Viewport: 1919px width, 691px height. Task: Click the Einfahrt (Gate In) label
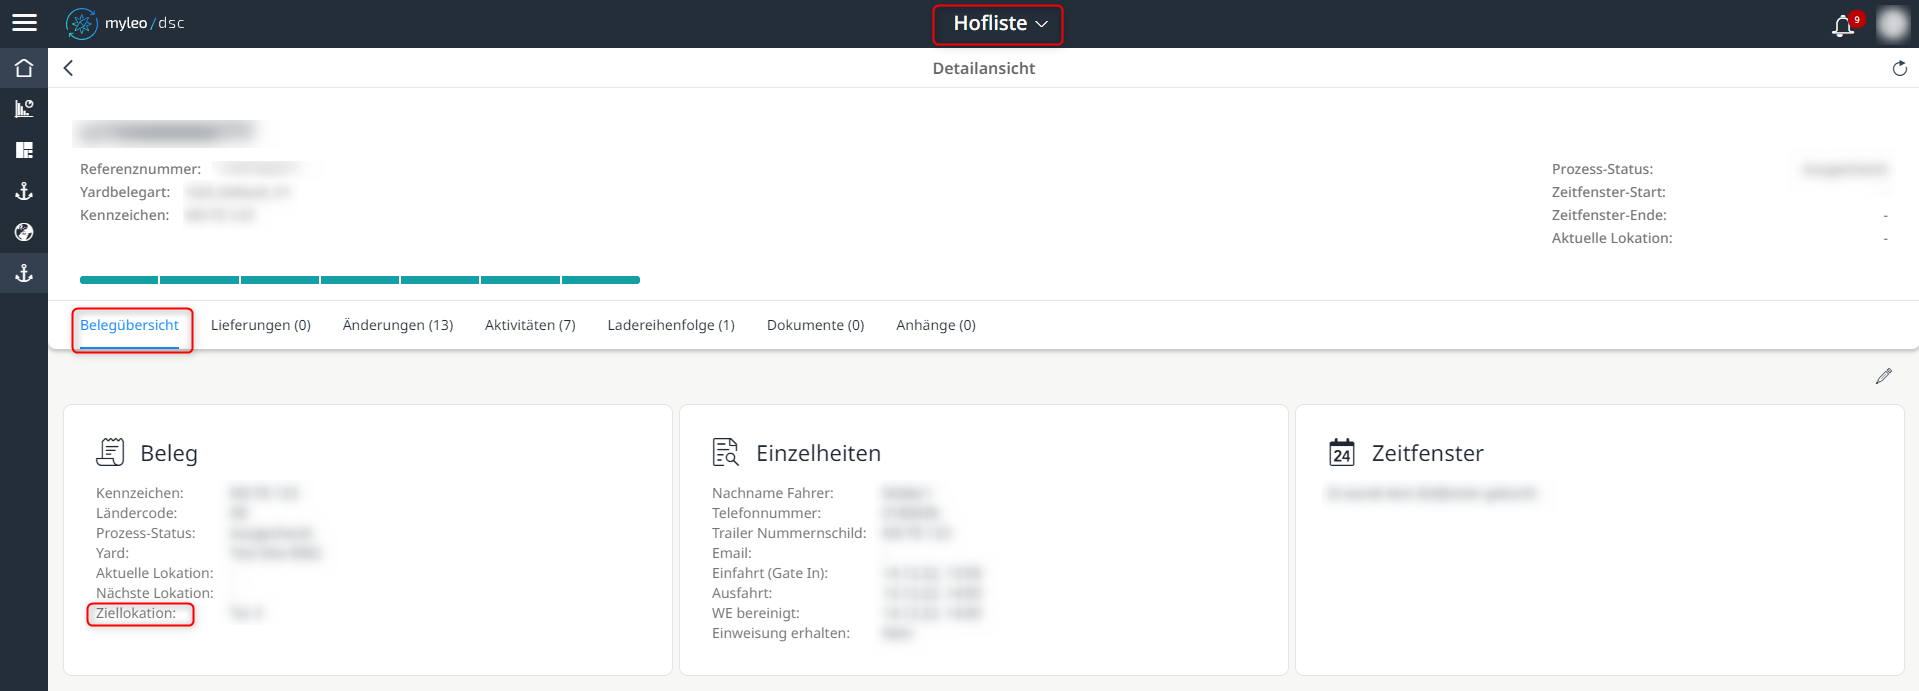coord(770,573)
